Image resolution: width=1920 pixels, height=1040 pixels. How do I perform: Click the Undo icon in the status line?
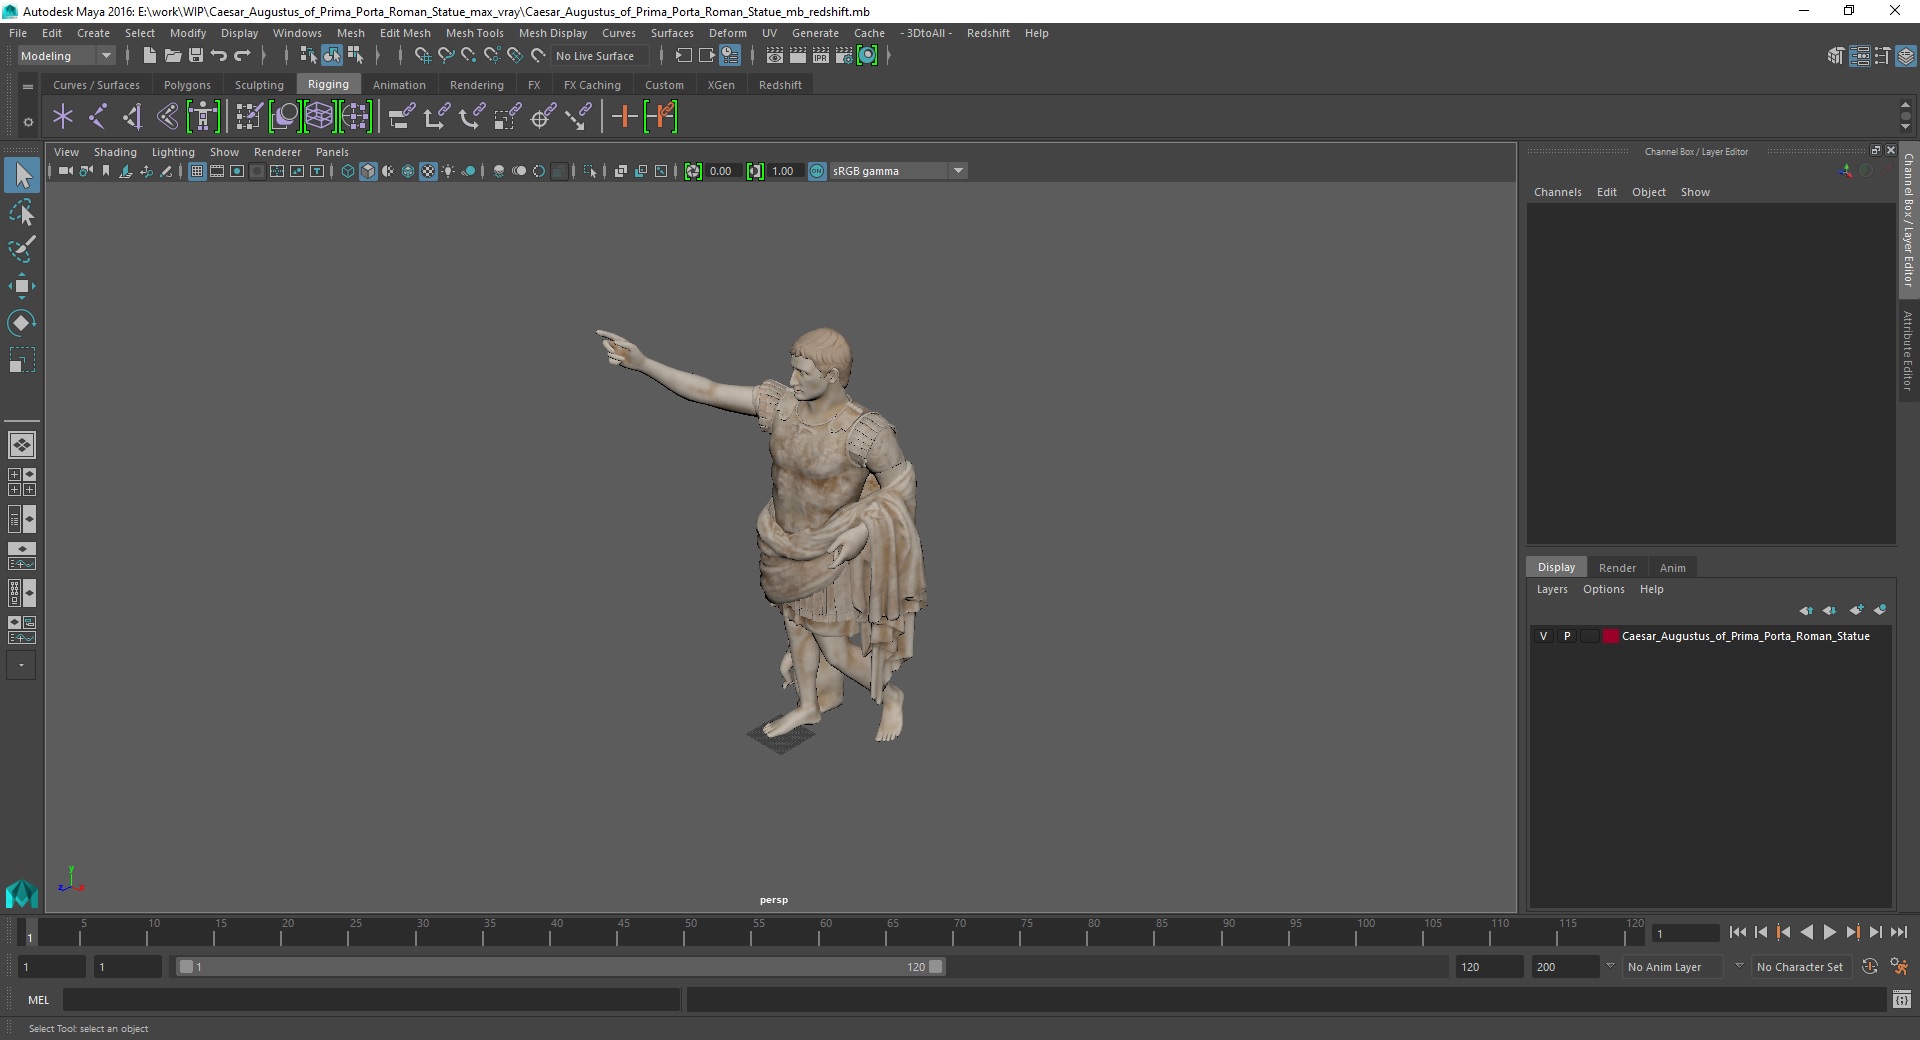pyautogui.click(x=219, y=56)
